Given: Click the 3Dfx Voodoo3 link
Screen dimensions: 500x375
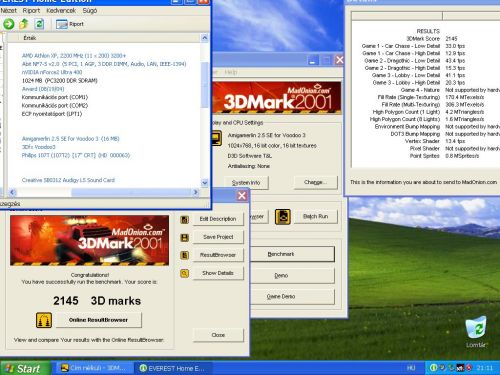Looking at the screenshot, I should (x=39, y=147).
